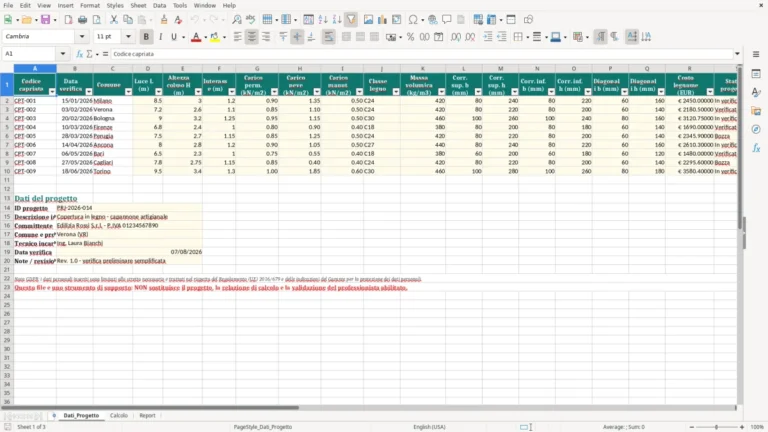Click the formula input line
The height and width of the screenshot is (432, 768).
[x=422, y=54]
